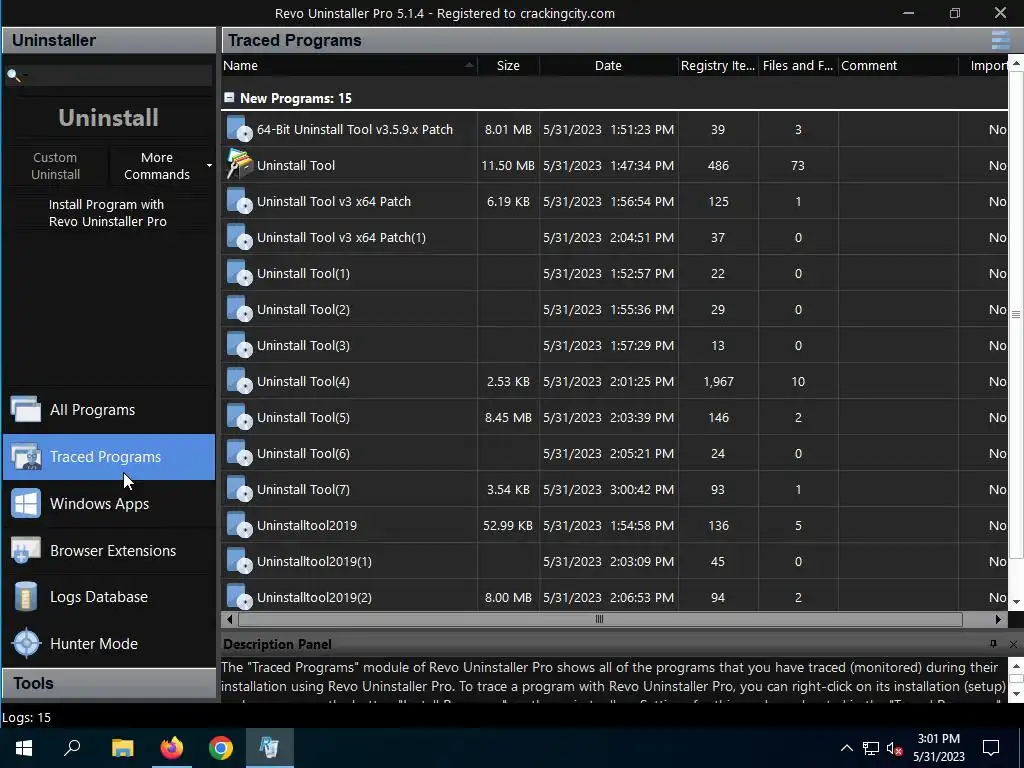Click the Uninstall Tool(7) row icon
1024x768 pixels.
tap(239, 488)
